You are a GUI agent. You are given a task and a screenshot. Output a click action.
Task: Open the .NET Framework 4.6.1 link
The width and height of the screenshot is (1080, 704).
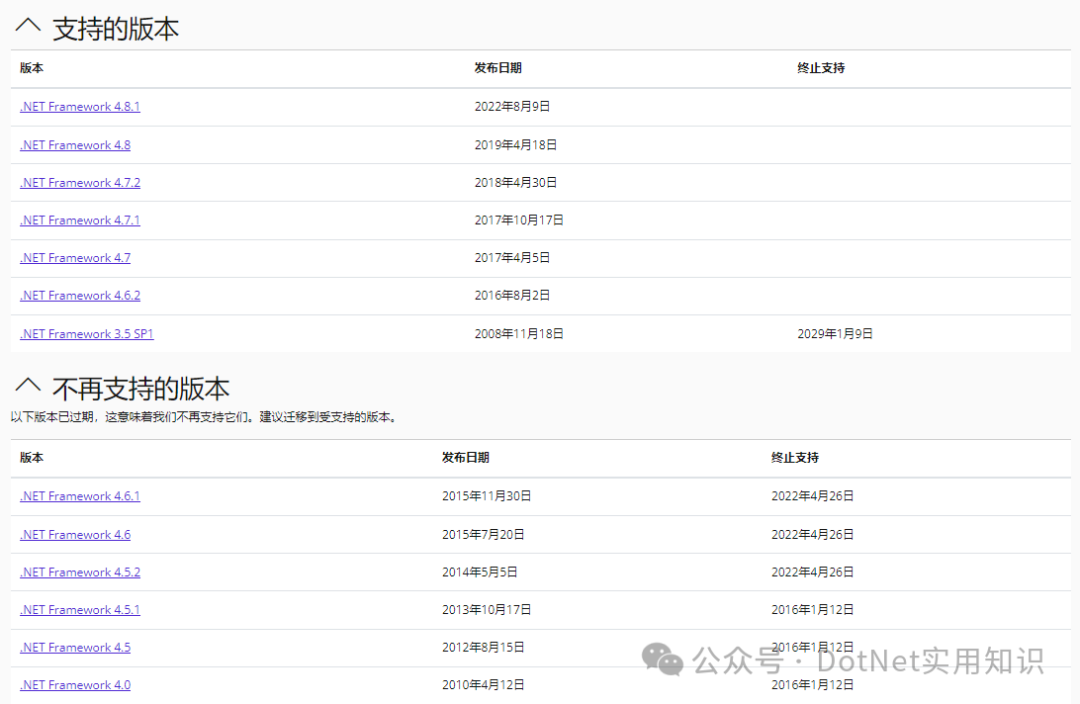[x=80, y=496]
